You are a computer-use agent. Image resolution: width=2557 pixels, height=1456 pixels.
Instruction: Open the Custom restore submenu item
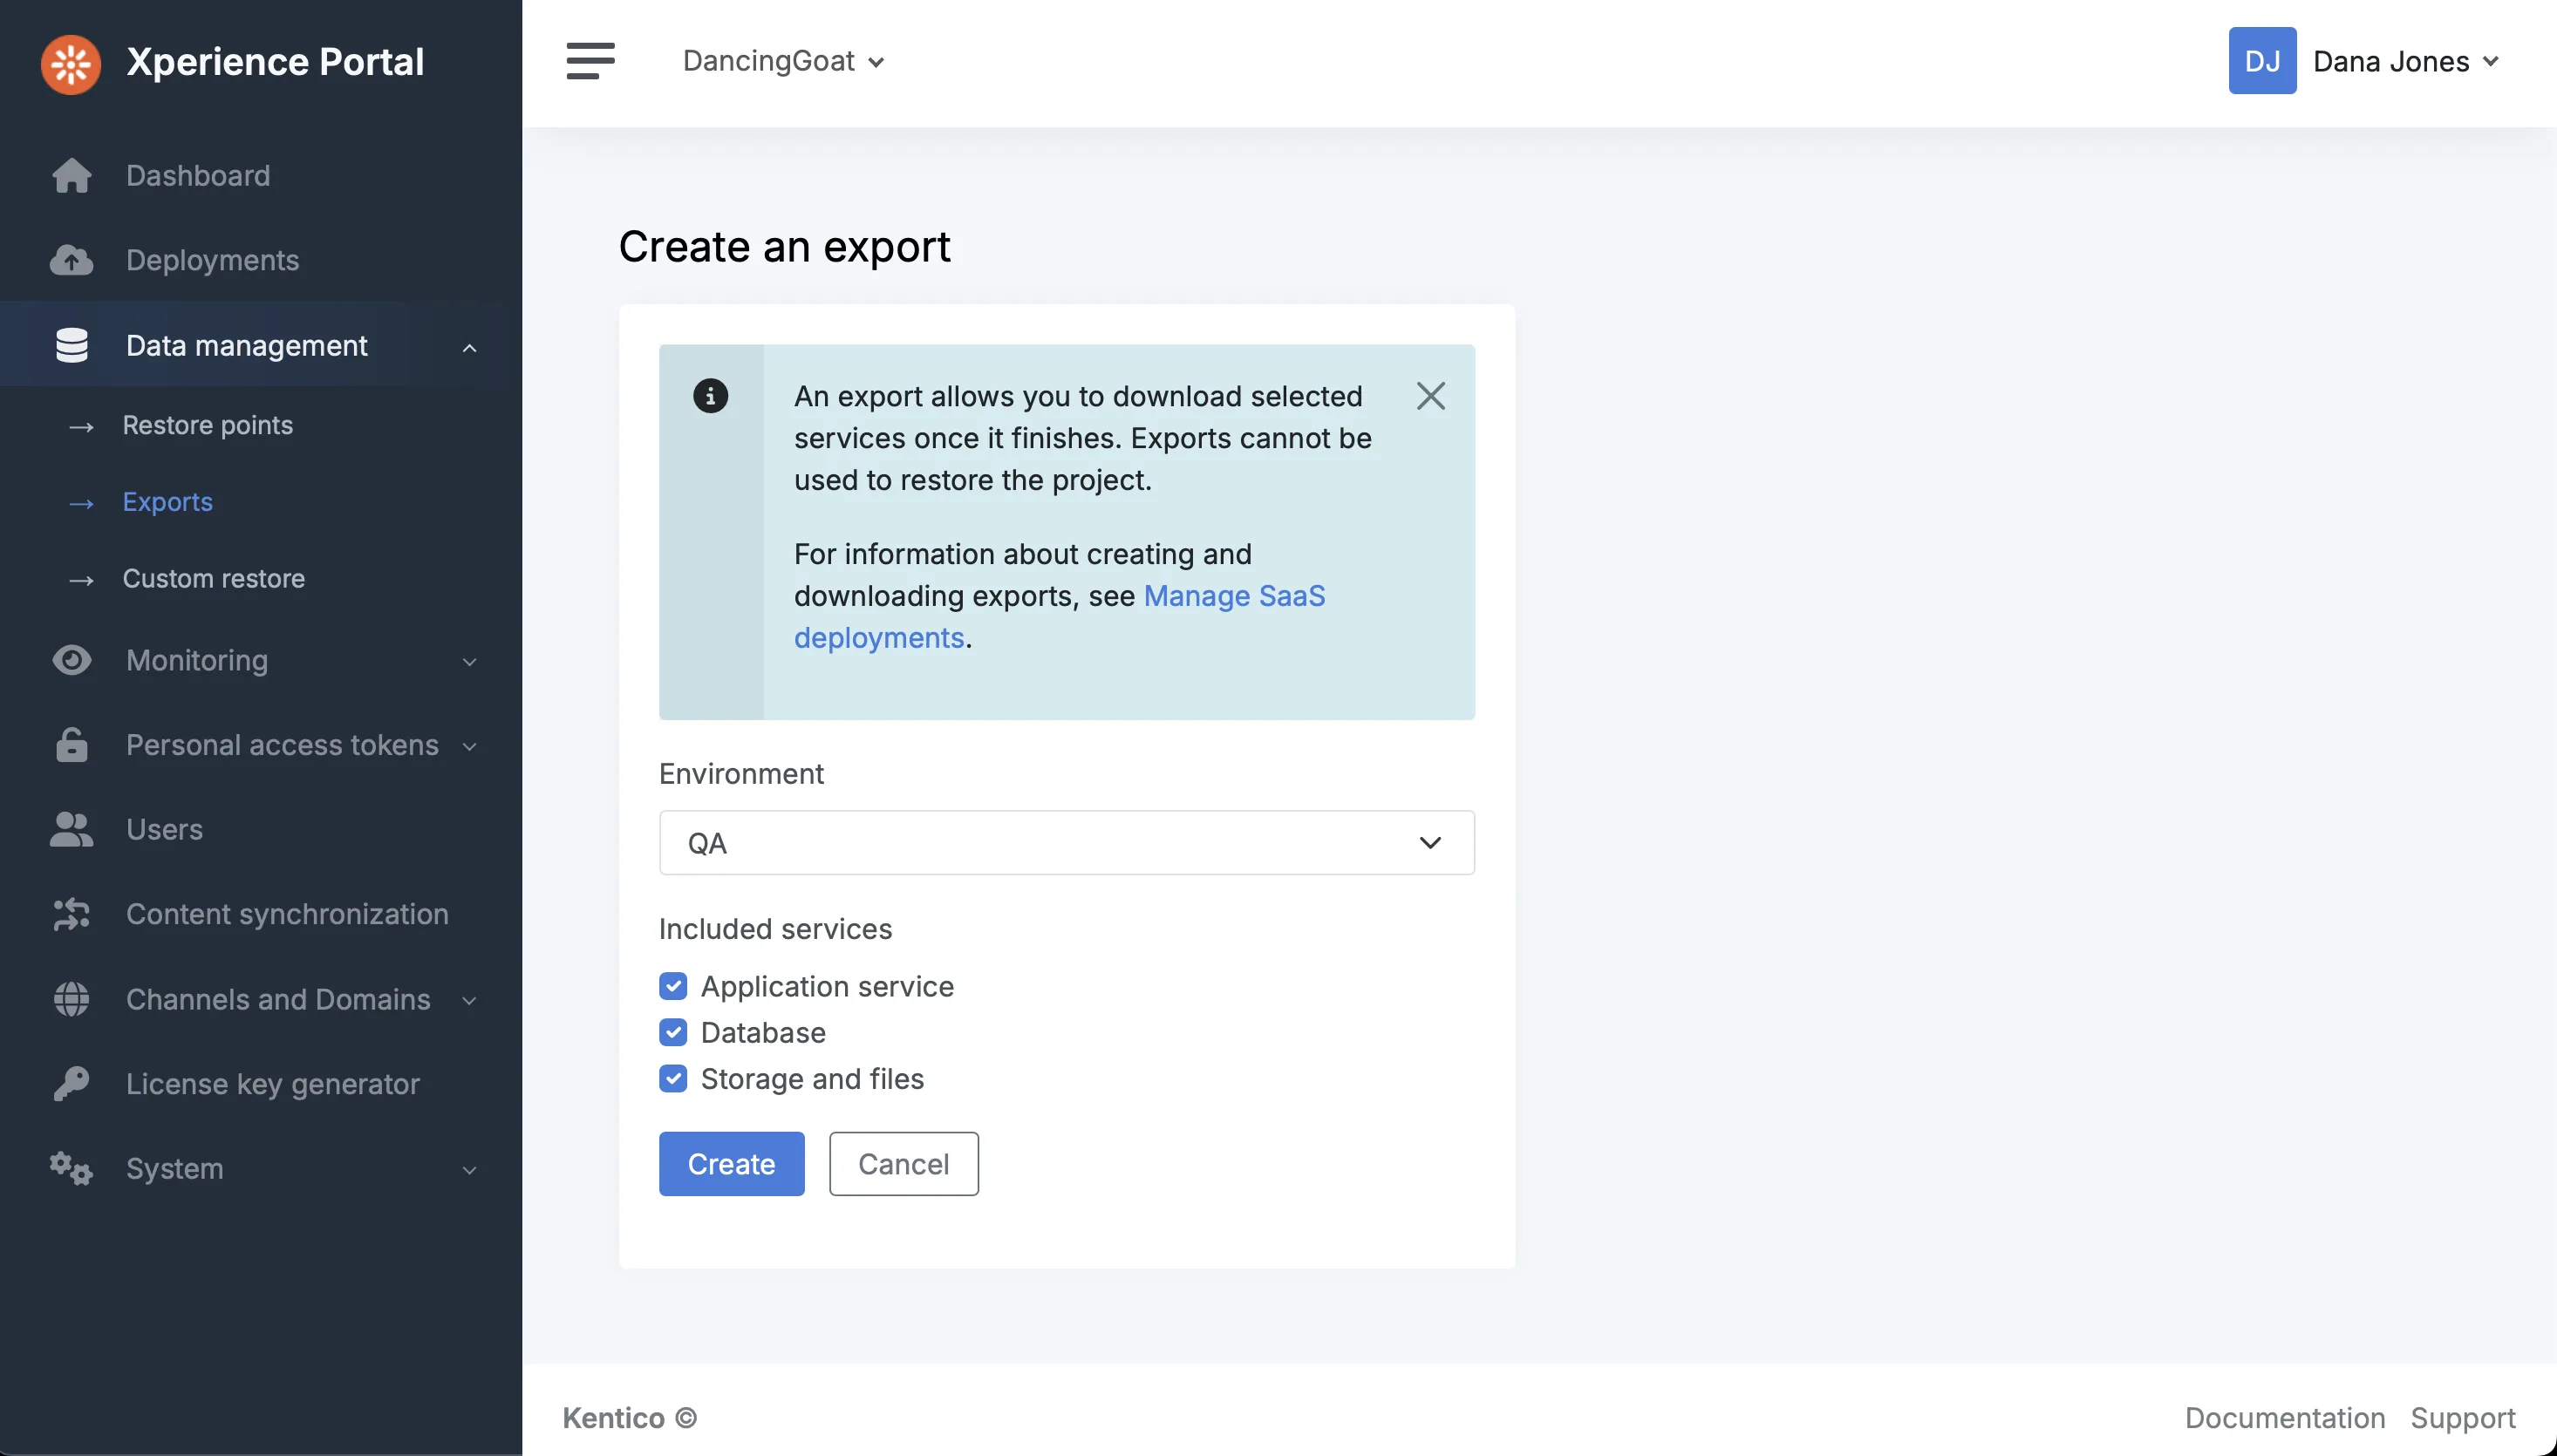click(213, 579)
